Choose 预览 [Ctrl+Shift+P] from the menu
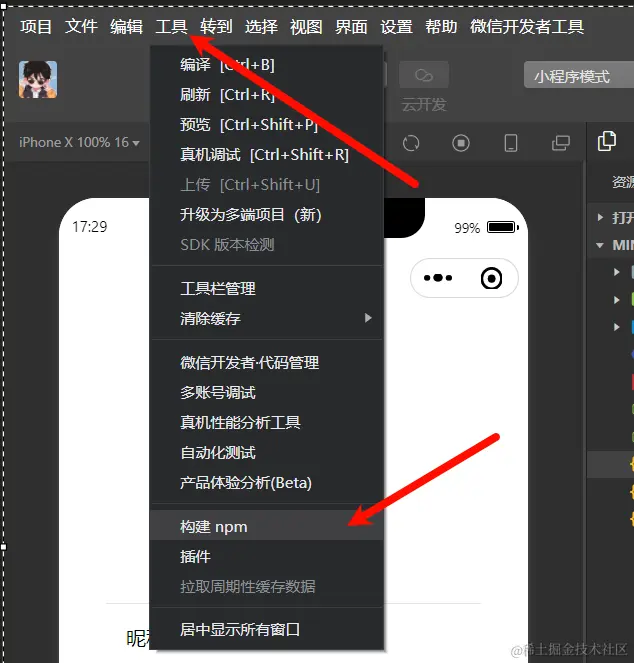The image size is (634, 663). [266, 125]
